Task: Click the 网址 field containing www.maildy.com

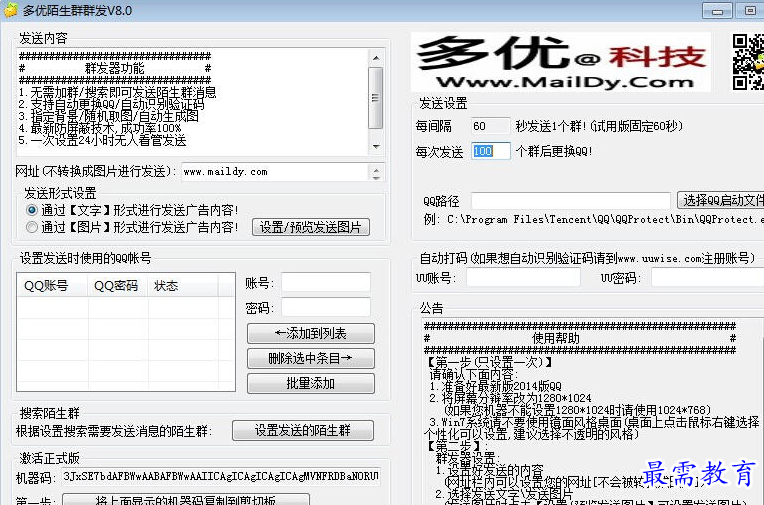Action: click(275, 172)
